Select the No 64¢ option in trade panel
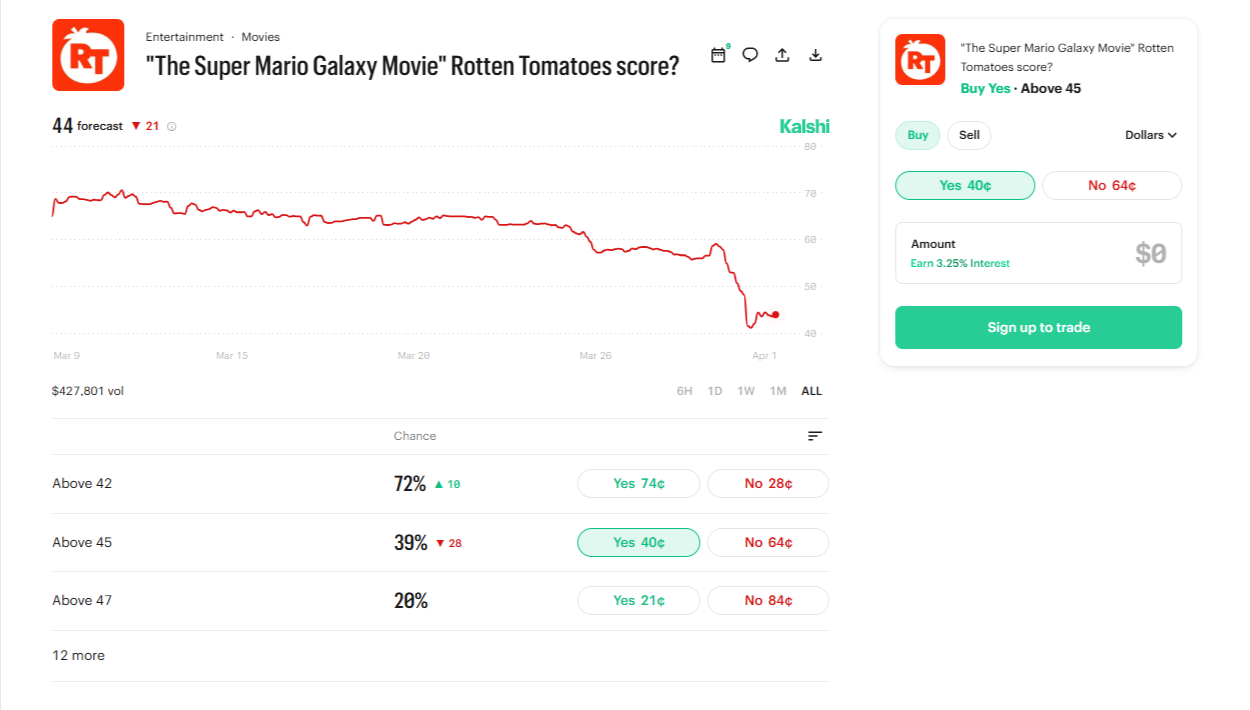The height and width of the screenshot is (710, 1250). (x=1112, y=185)
